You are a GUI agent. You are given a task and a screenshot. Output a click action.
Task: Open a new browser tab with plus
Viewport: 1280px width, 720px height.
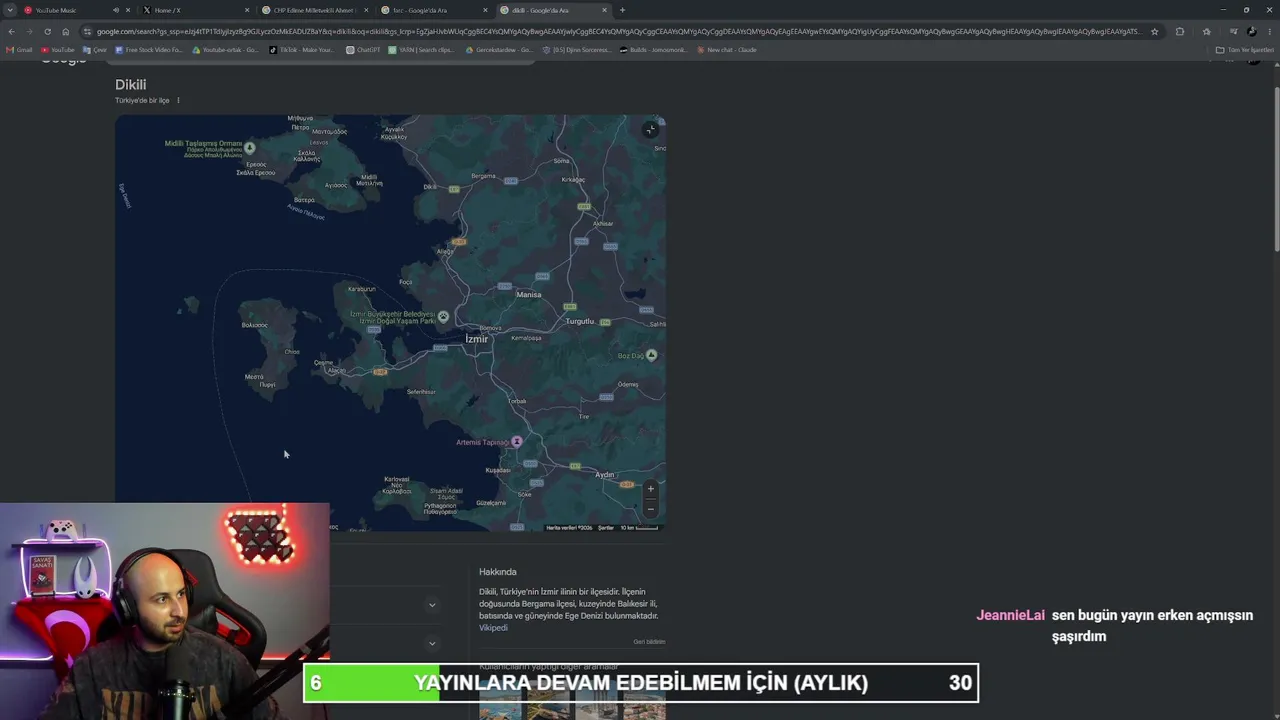[x=622, y=10]
